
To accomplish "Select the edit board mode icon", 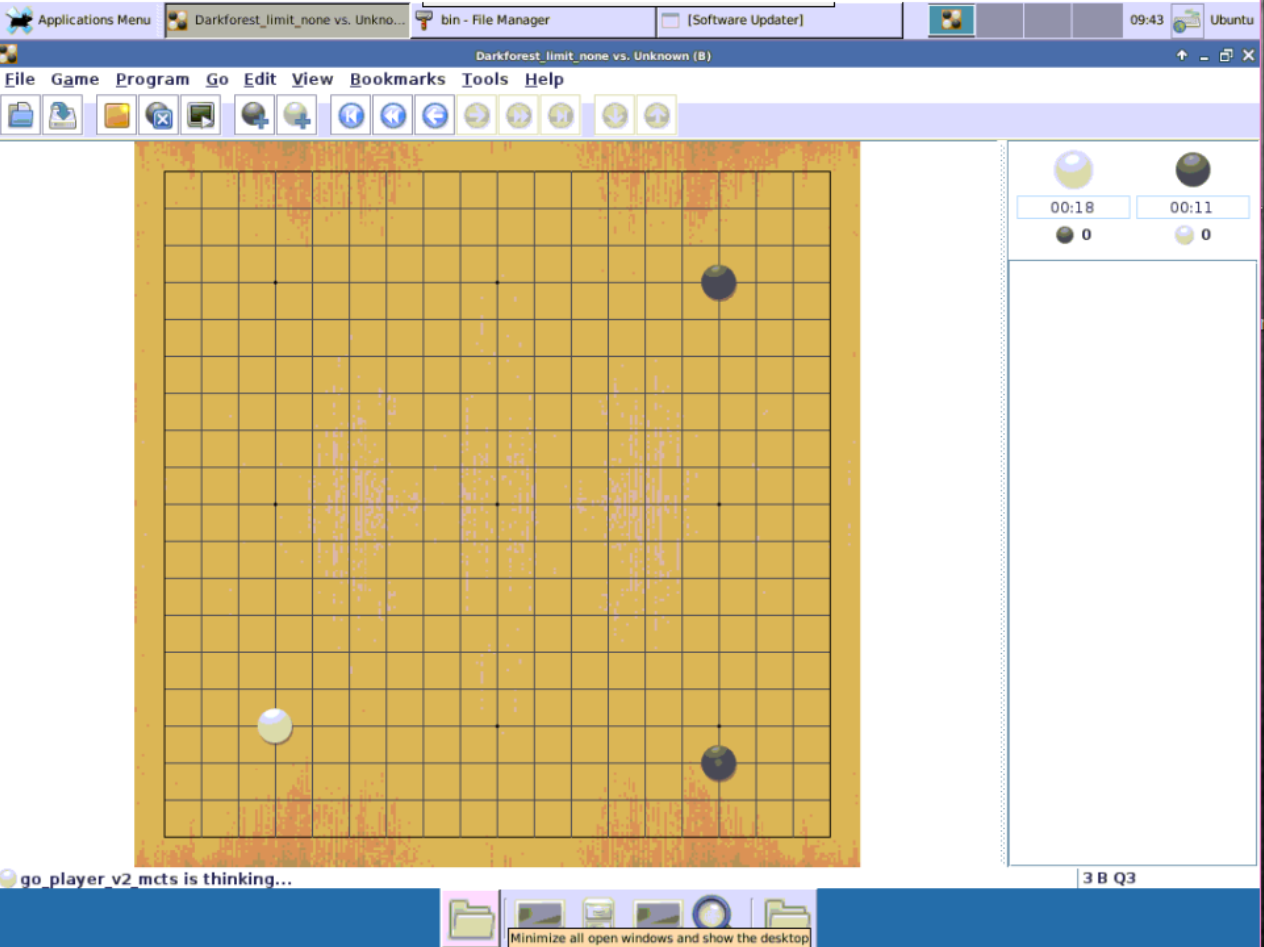I will (x=114, y=115).
